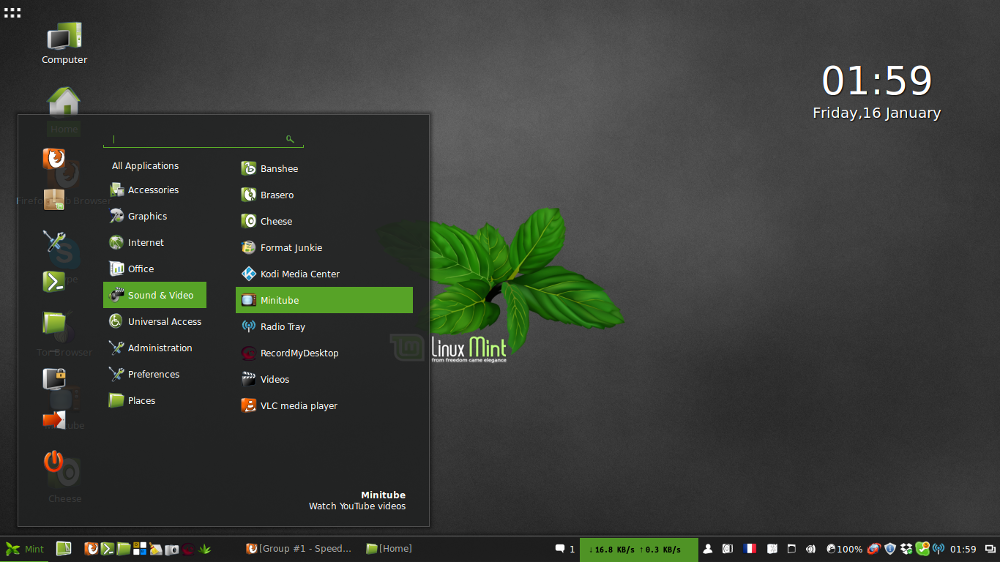
Task: Launch Kodi Media Center
Action: (324, 274)
